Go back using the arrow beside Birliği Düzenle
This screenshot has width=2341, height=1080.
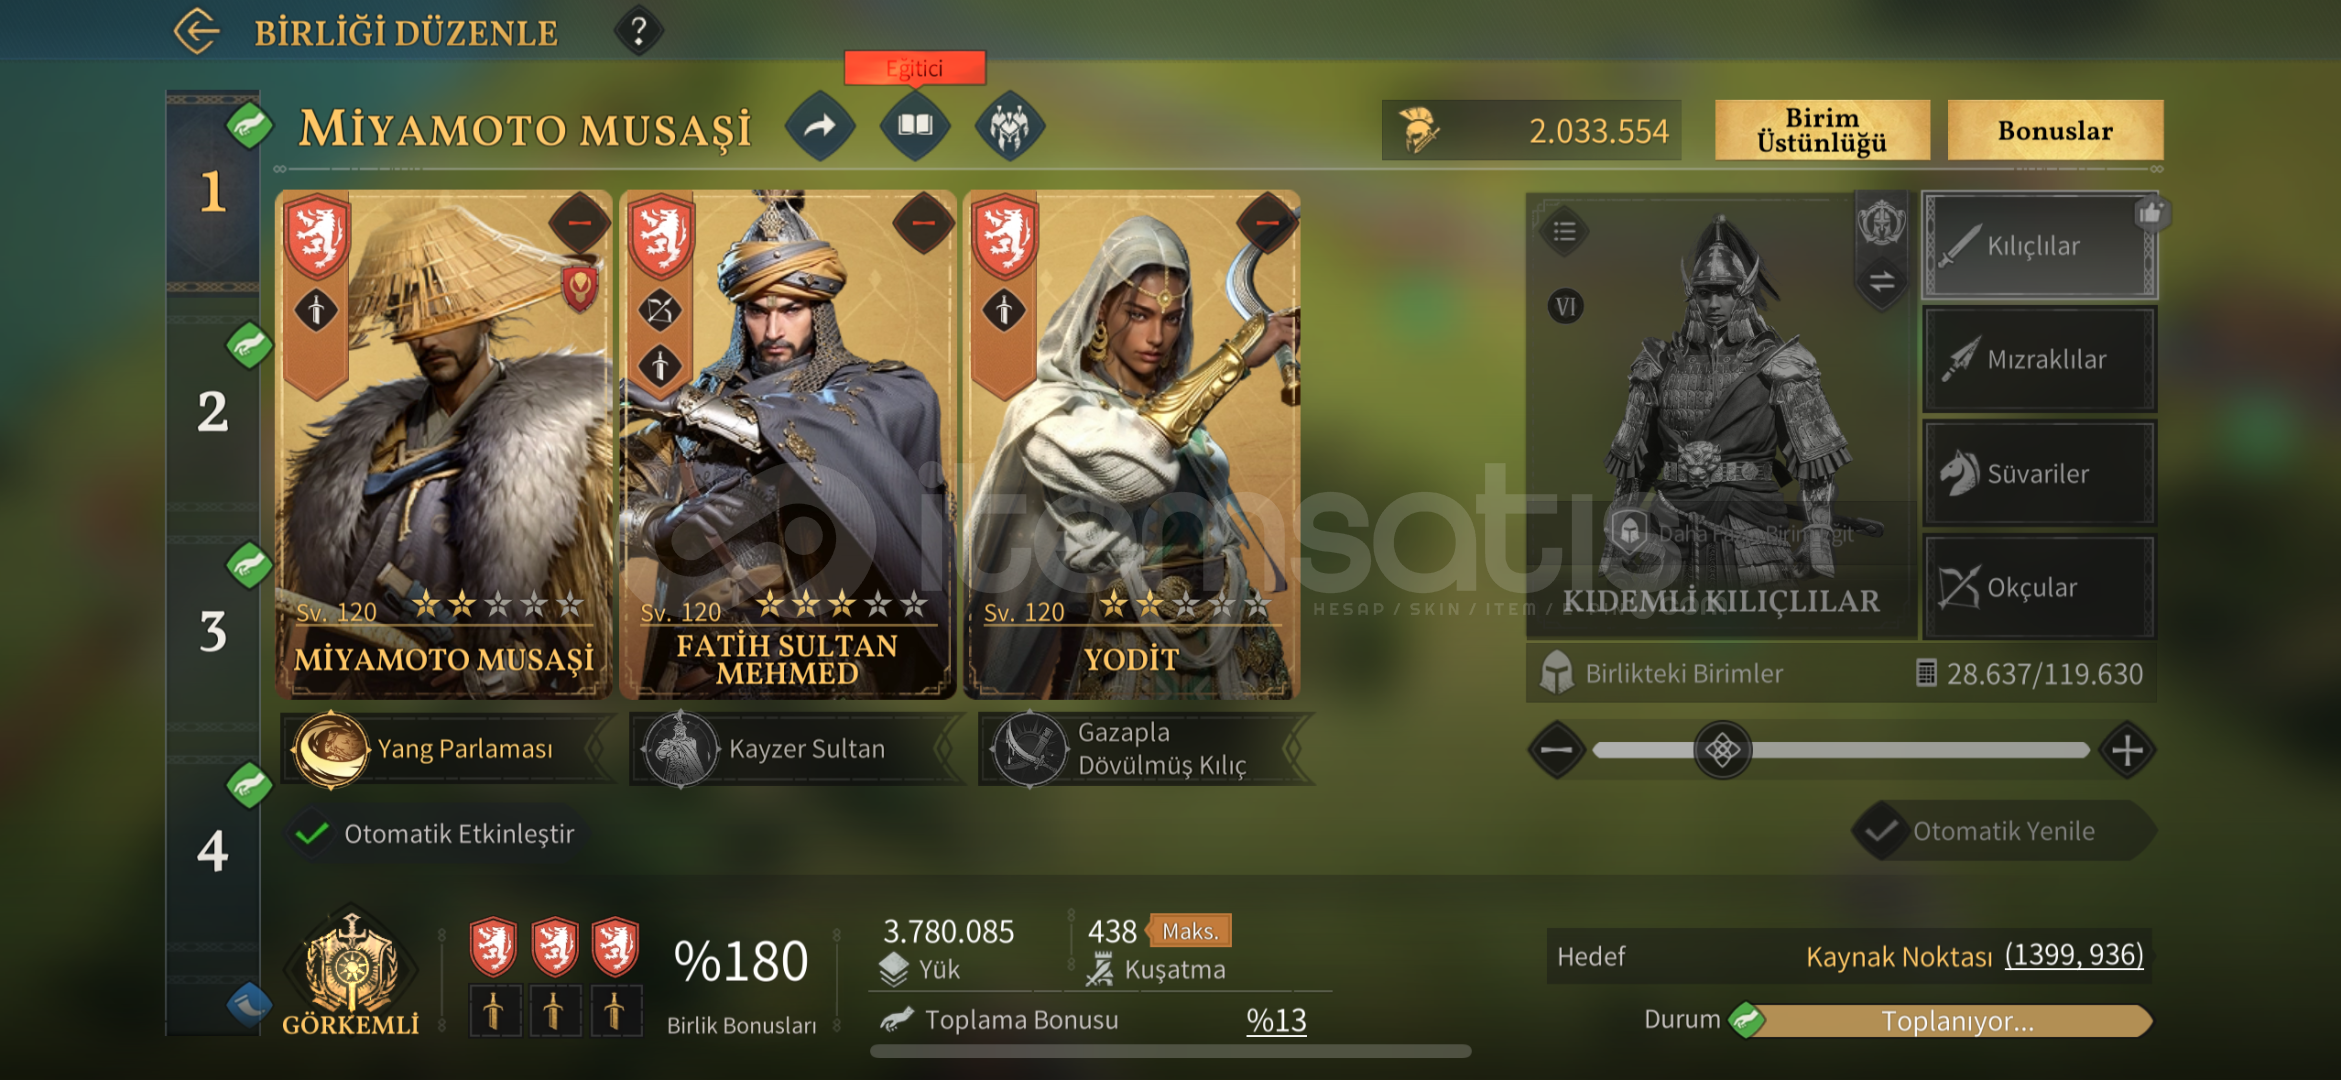click(196, 31)
